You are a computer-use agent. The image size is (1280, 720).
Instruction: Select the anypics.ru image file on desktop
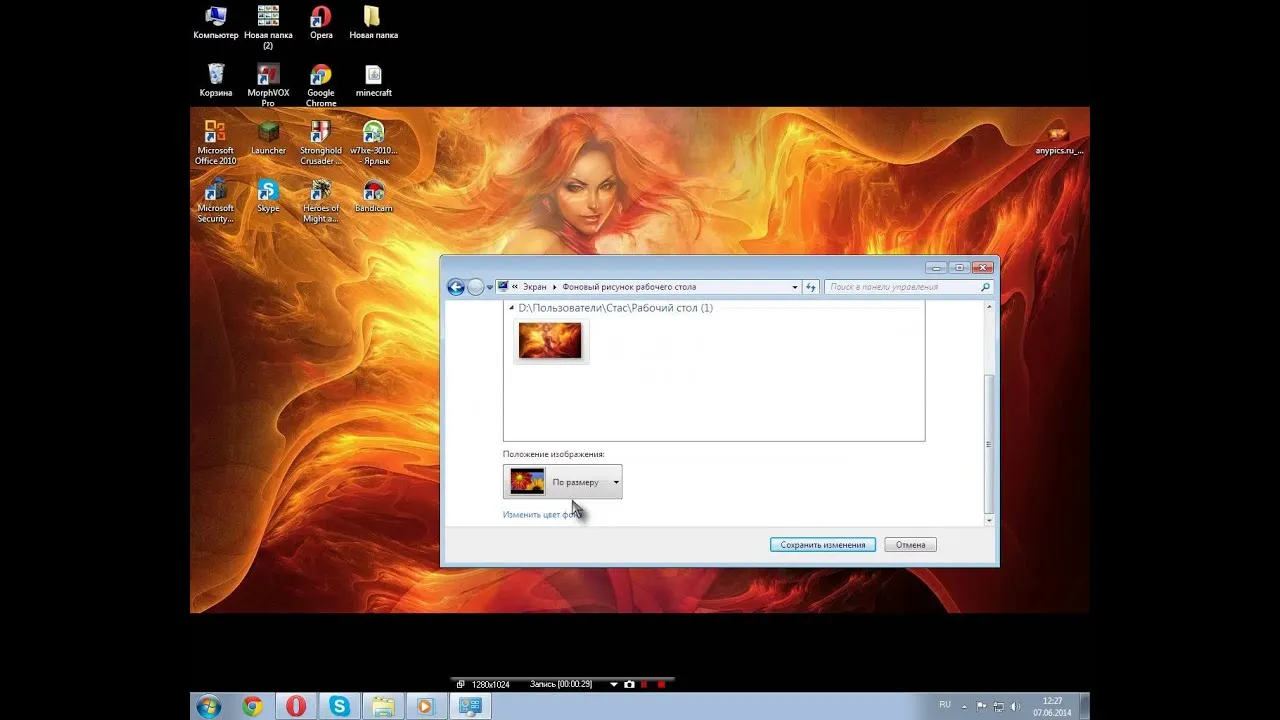1059,138
